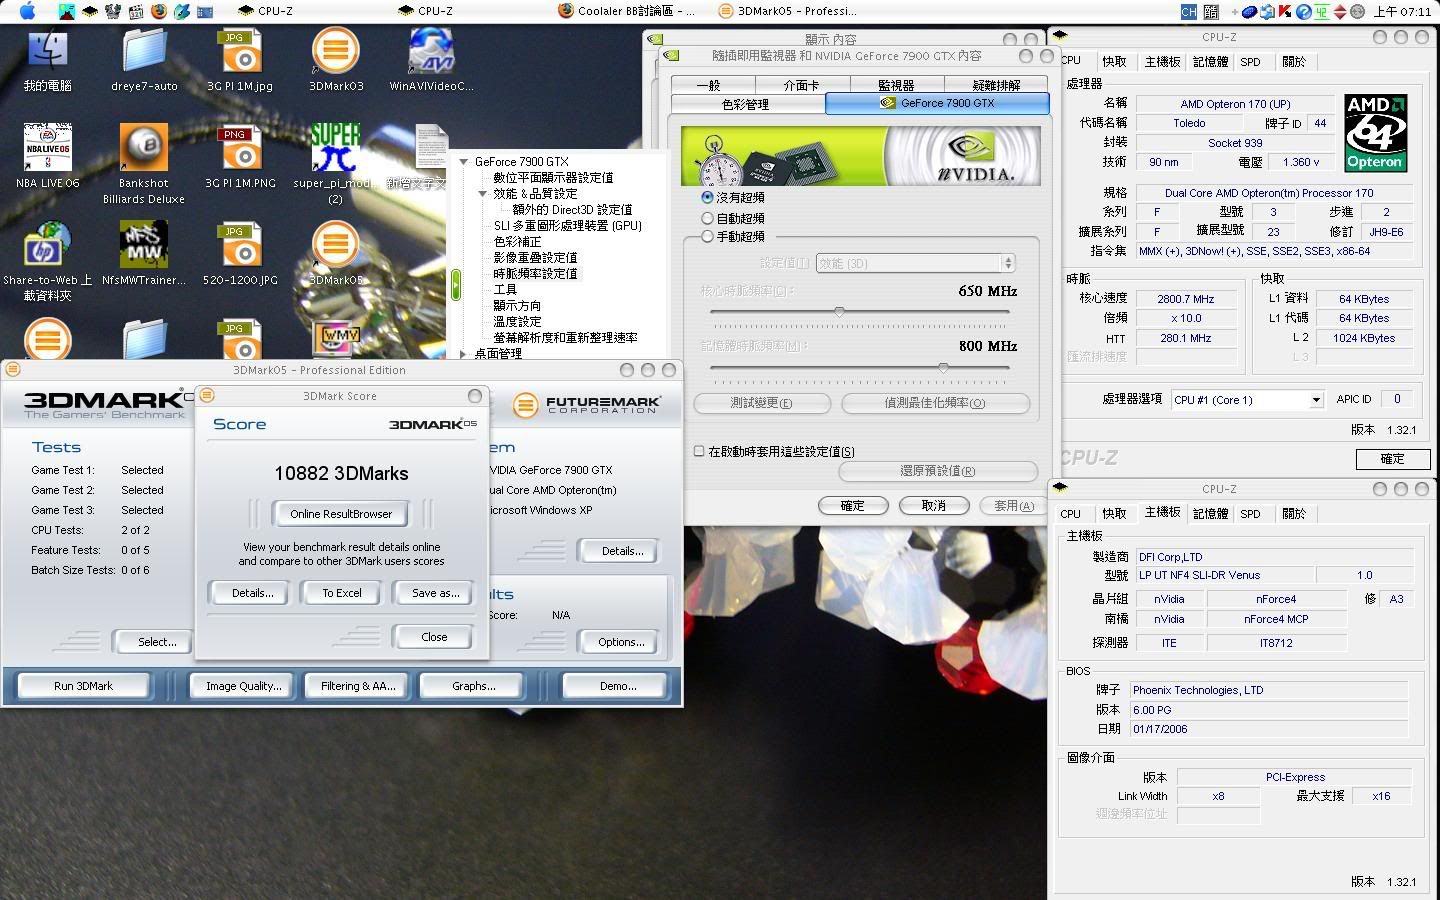The height and width of the screenshot is (900, 1440).
Task: Select 溫度設定 in the tree
Action: point(517,322)
